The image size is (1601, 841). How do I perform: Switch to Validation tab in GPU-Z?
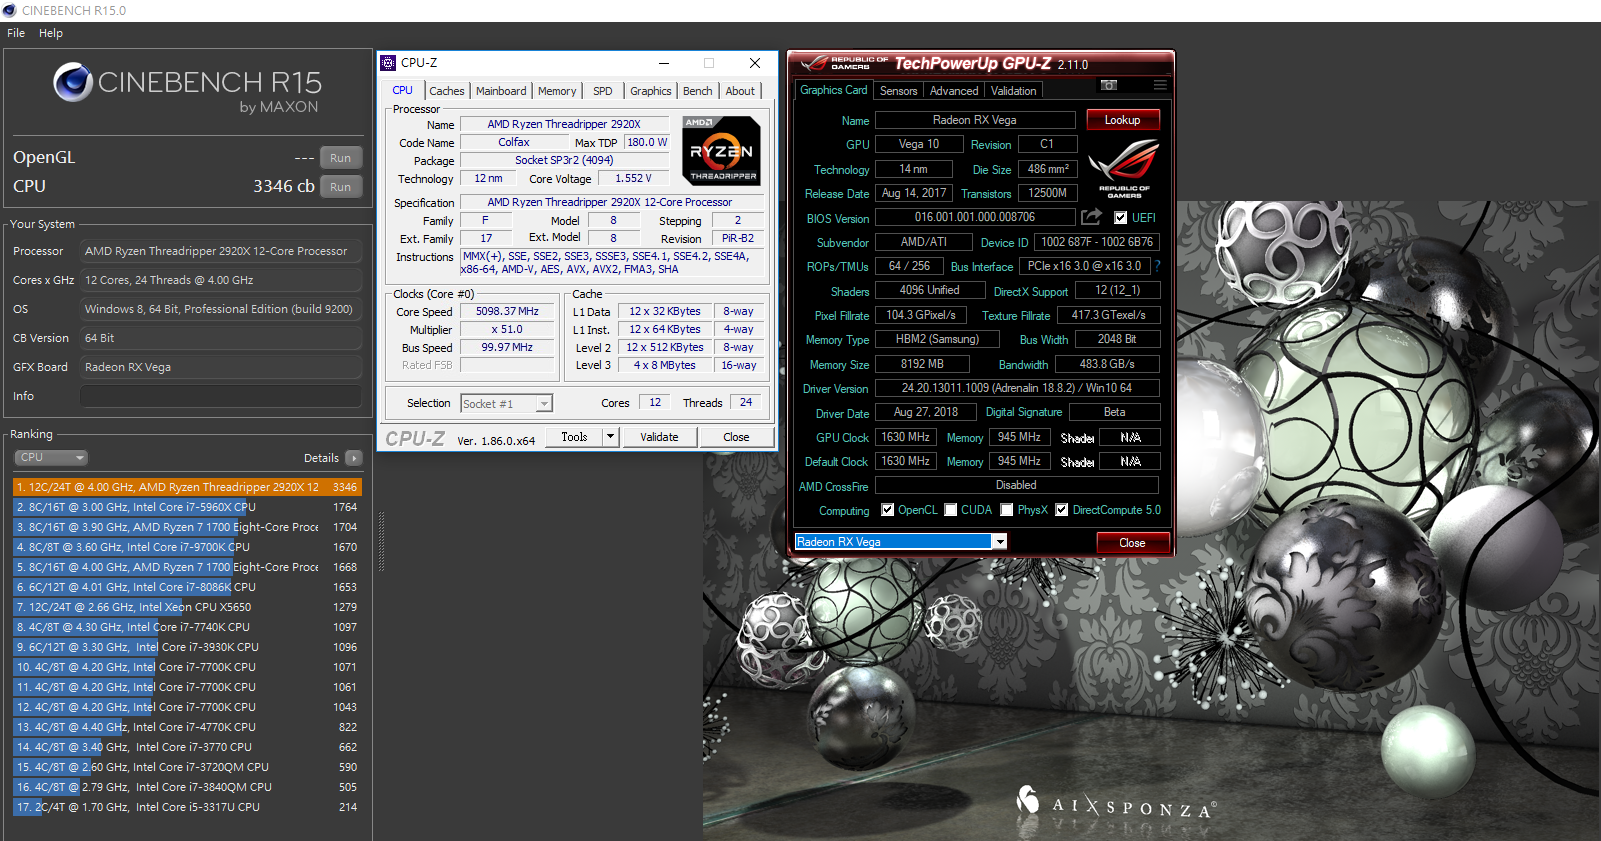coord(1014,91)
